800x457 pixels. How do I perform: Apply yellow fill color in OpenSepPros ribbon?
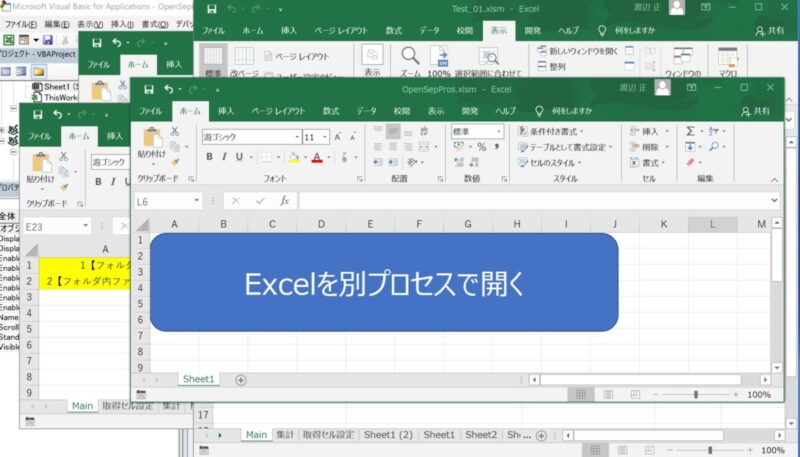coord(294,158)
